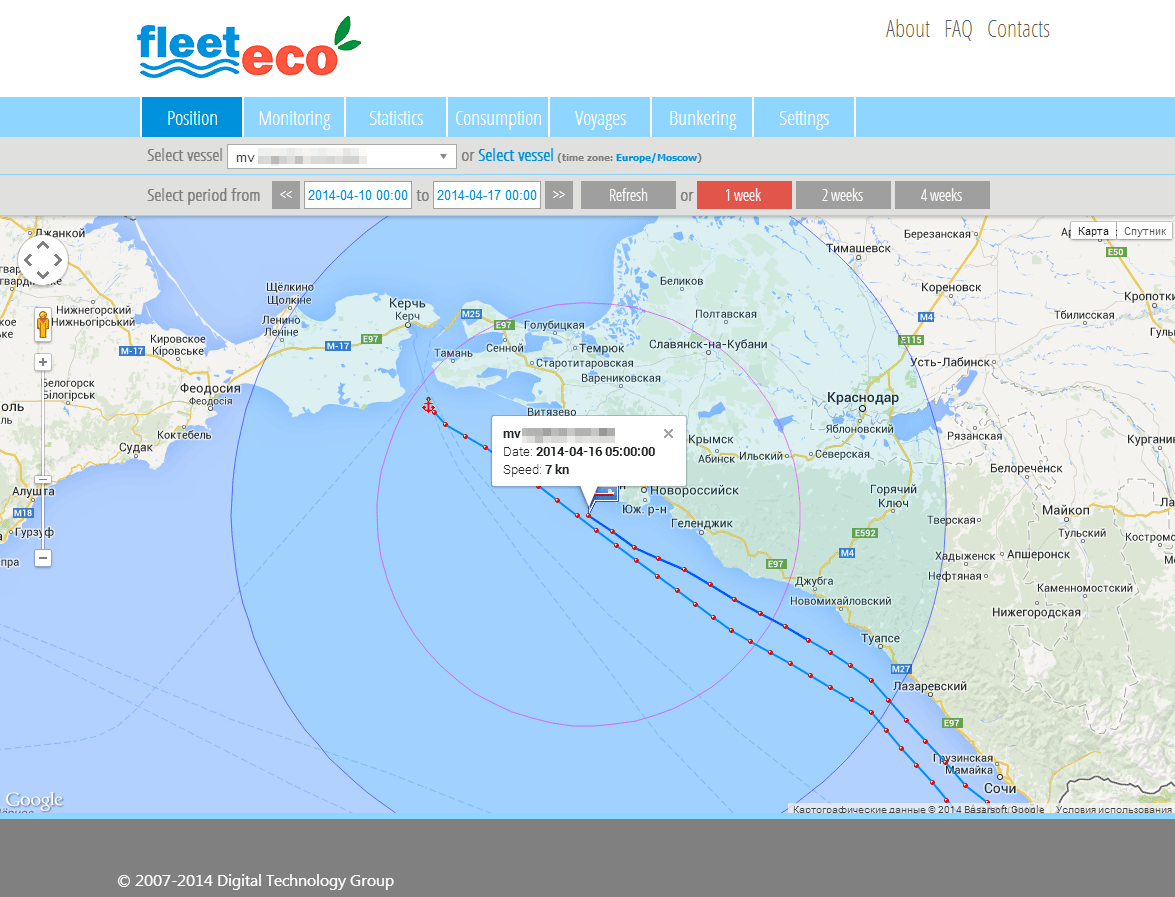The height and width of the screenshot is (897, 1175).
Task: Open the About page link
Action: tap(907, 29)
